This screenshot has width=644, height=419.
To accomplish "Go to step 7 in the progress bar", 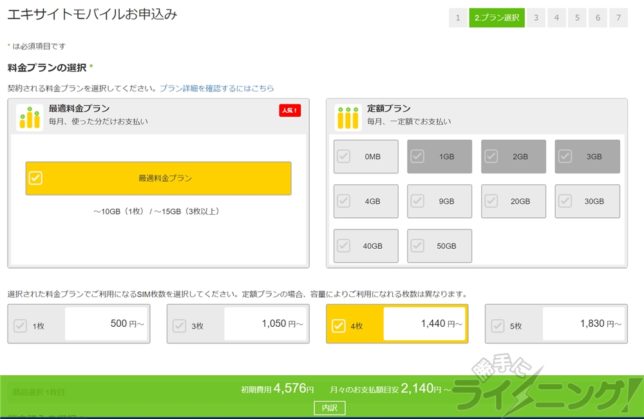I will (x=619, y=18).
